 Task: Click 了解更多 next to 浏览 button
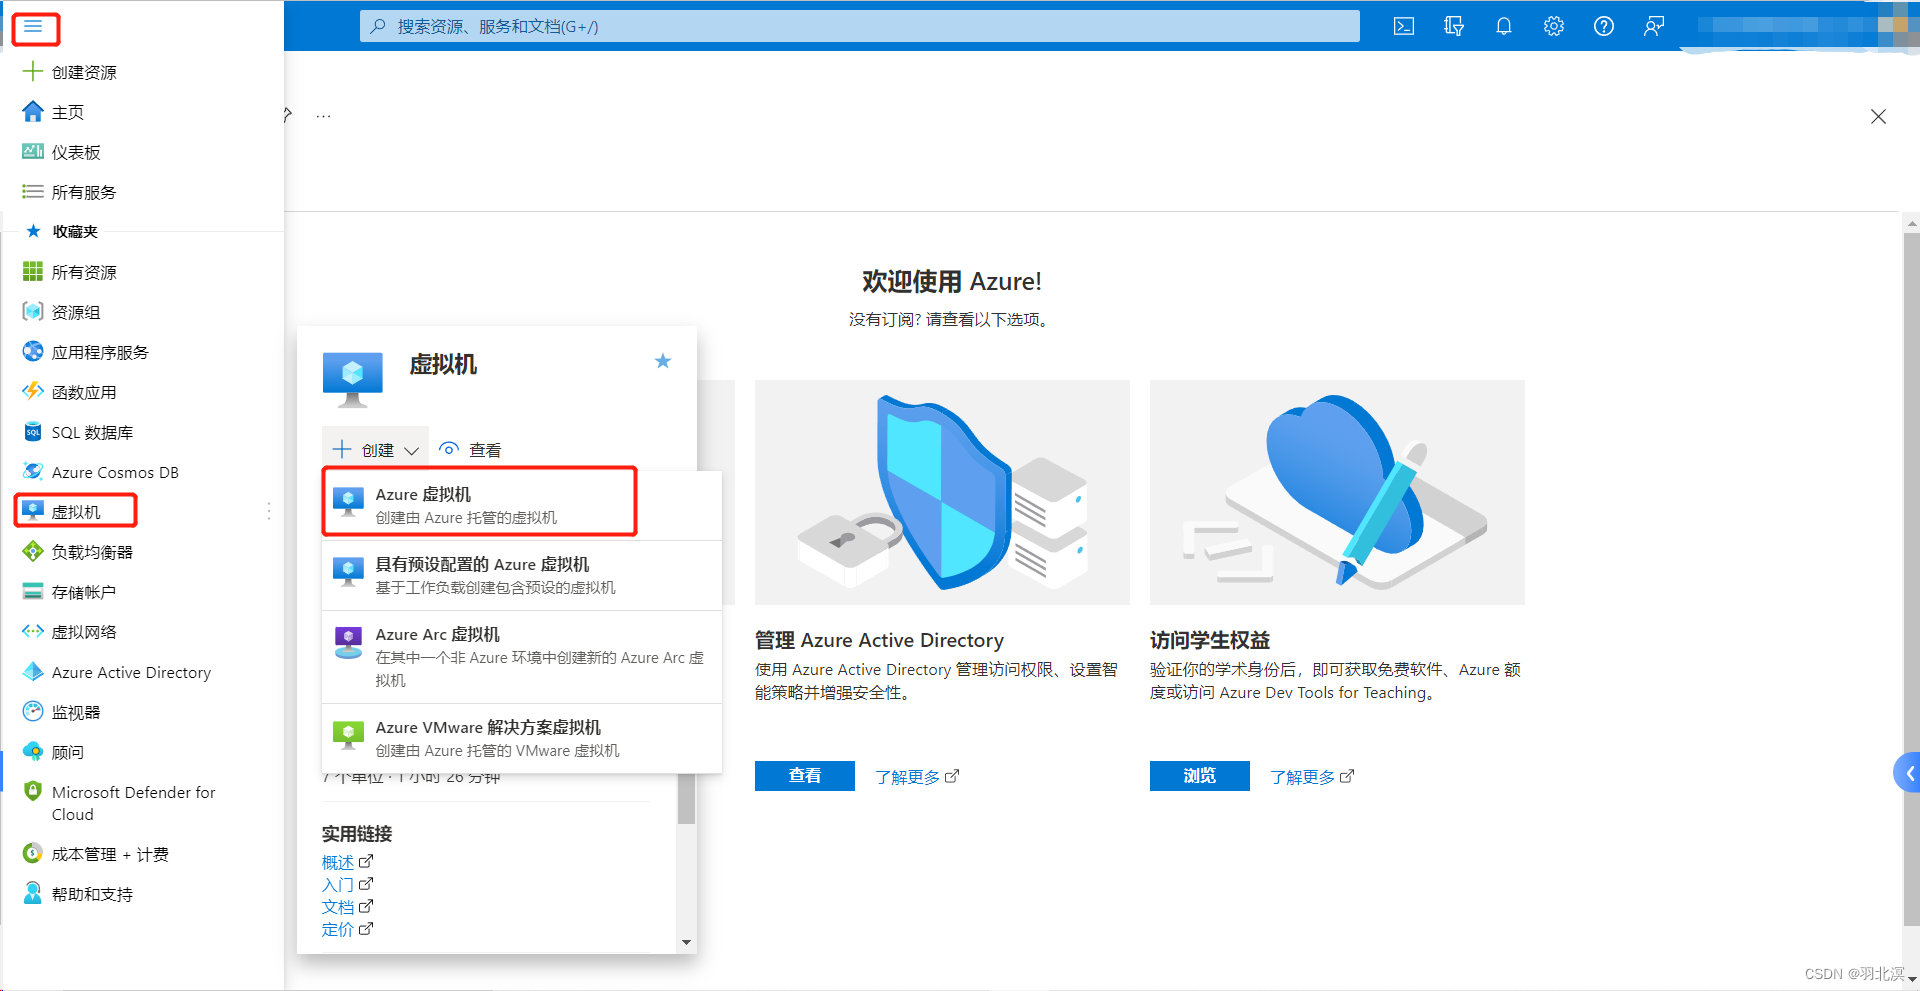(x=1312, y=777)
